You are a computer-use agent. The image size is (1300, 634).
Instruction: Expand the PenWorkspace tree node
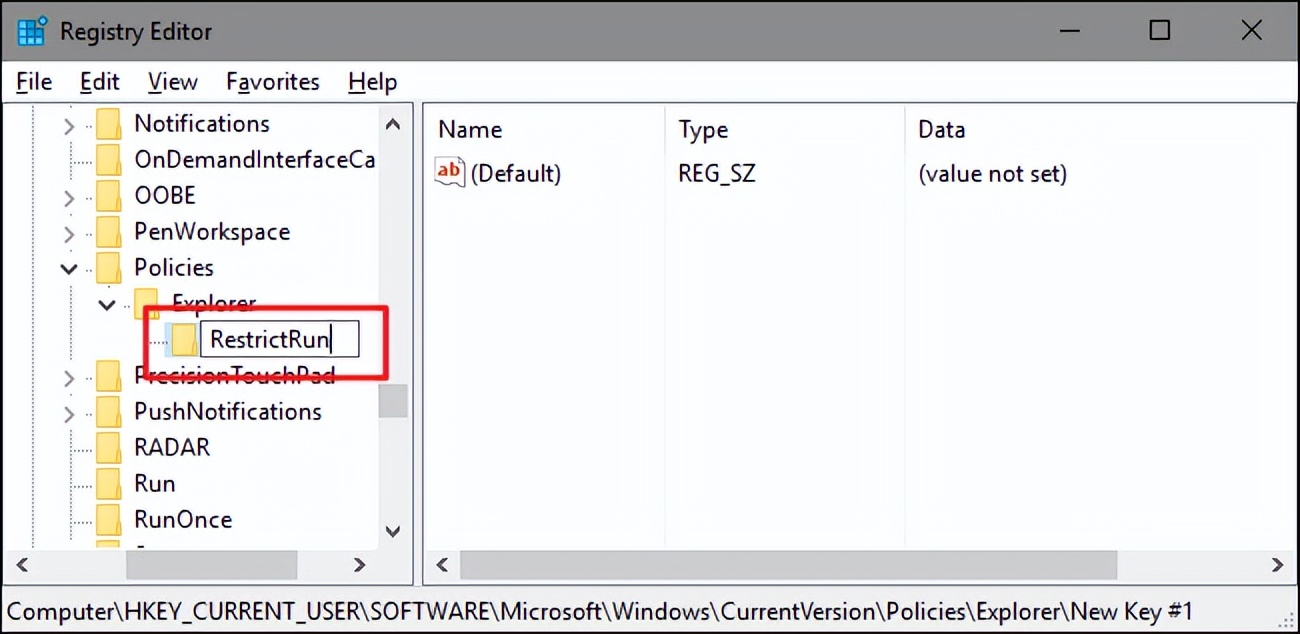tap(66, 231)
